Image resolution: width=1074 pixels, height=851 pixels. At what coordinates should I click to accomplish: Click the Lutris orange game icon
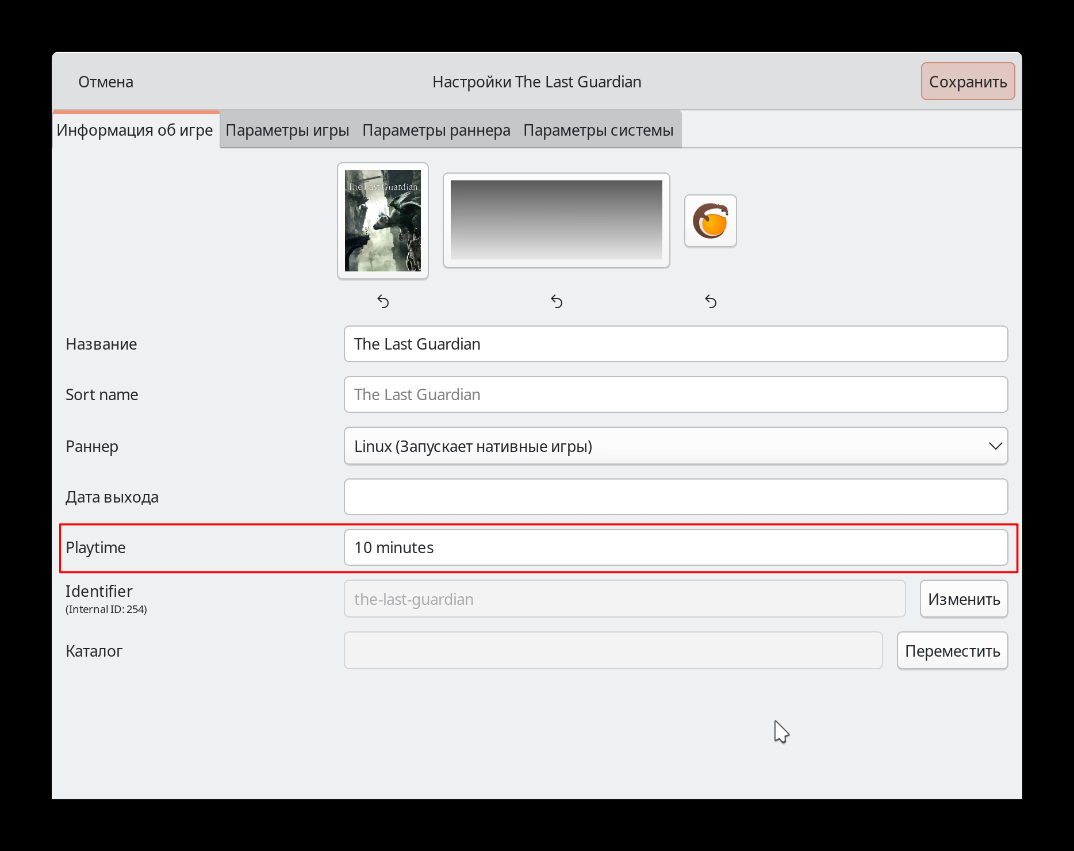[x=710, y=221]
